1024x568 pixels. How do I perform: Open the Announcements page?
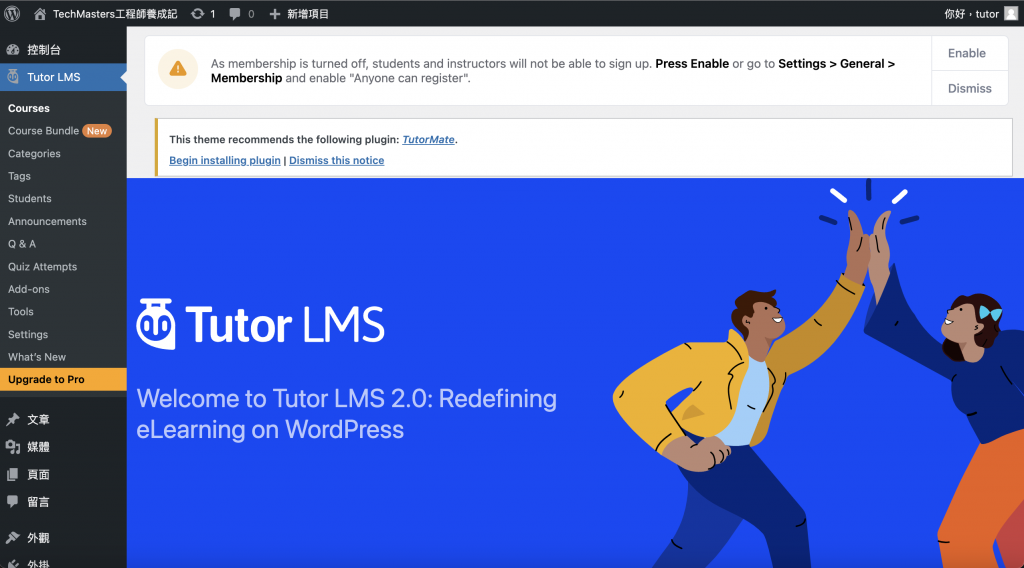pos(47,221)
